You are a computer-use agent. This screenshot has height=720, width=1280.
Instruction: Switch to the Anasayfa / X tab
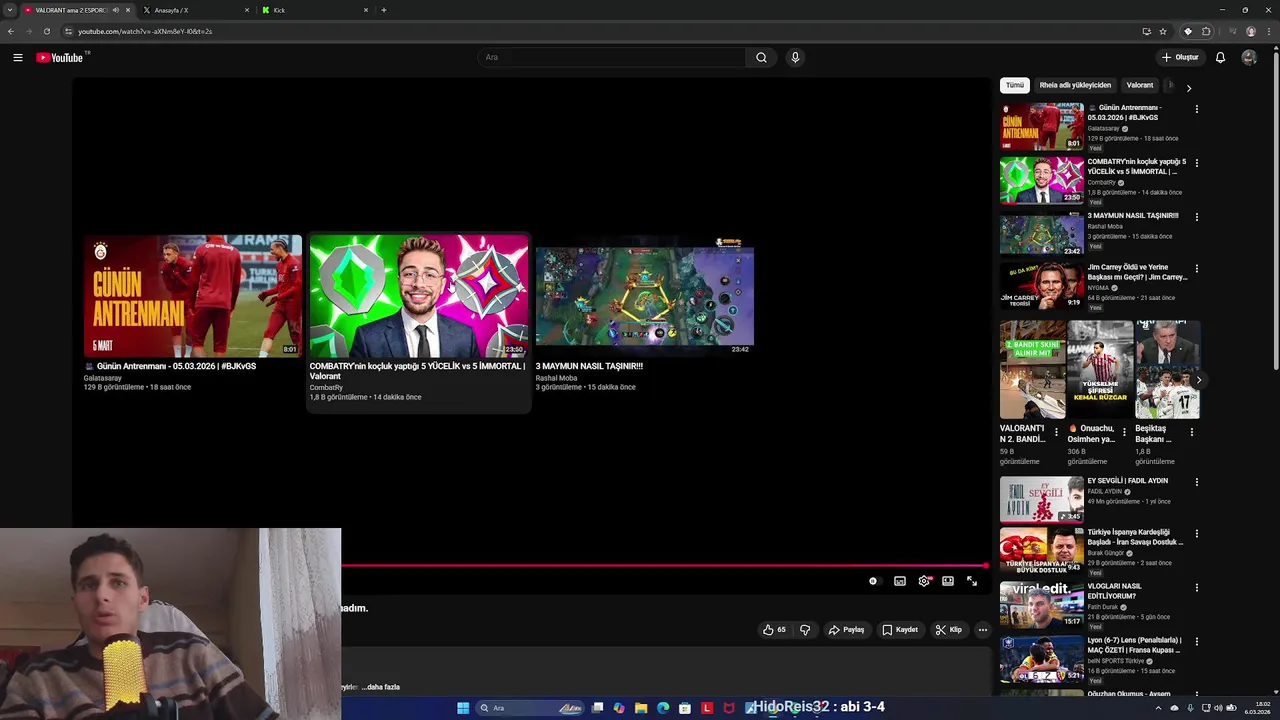(x=195, y=10)
